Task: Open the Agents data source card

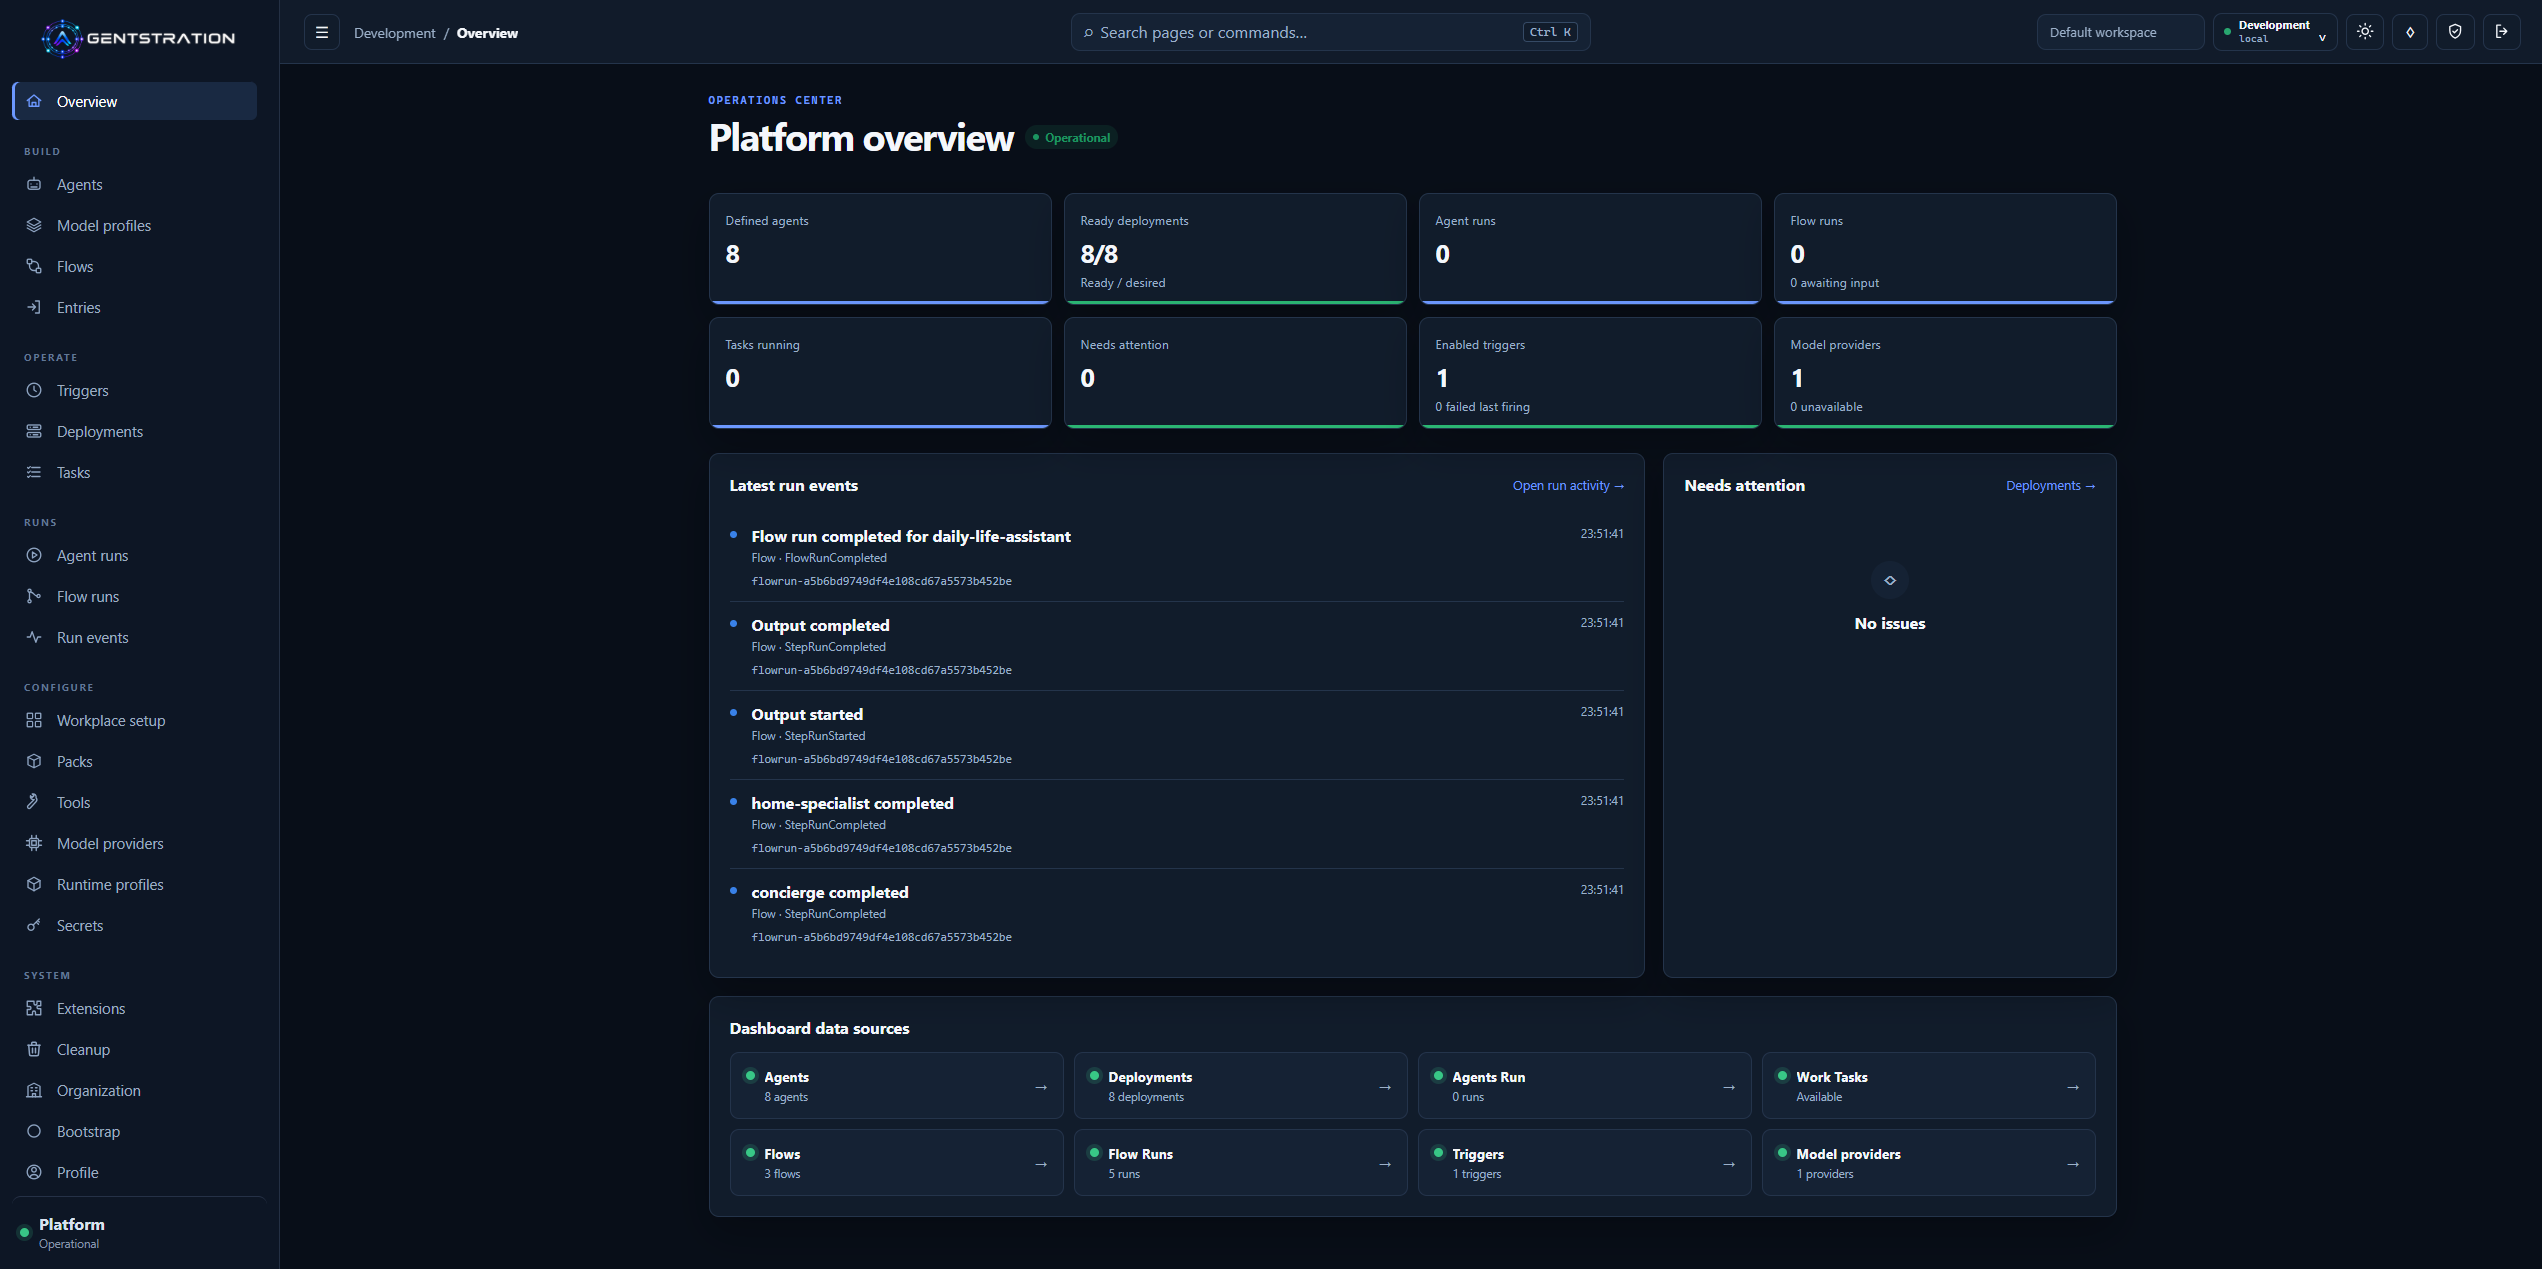Action: click(896, 1085)
